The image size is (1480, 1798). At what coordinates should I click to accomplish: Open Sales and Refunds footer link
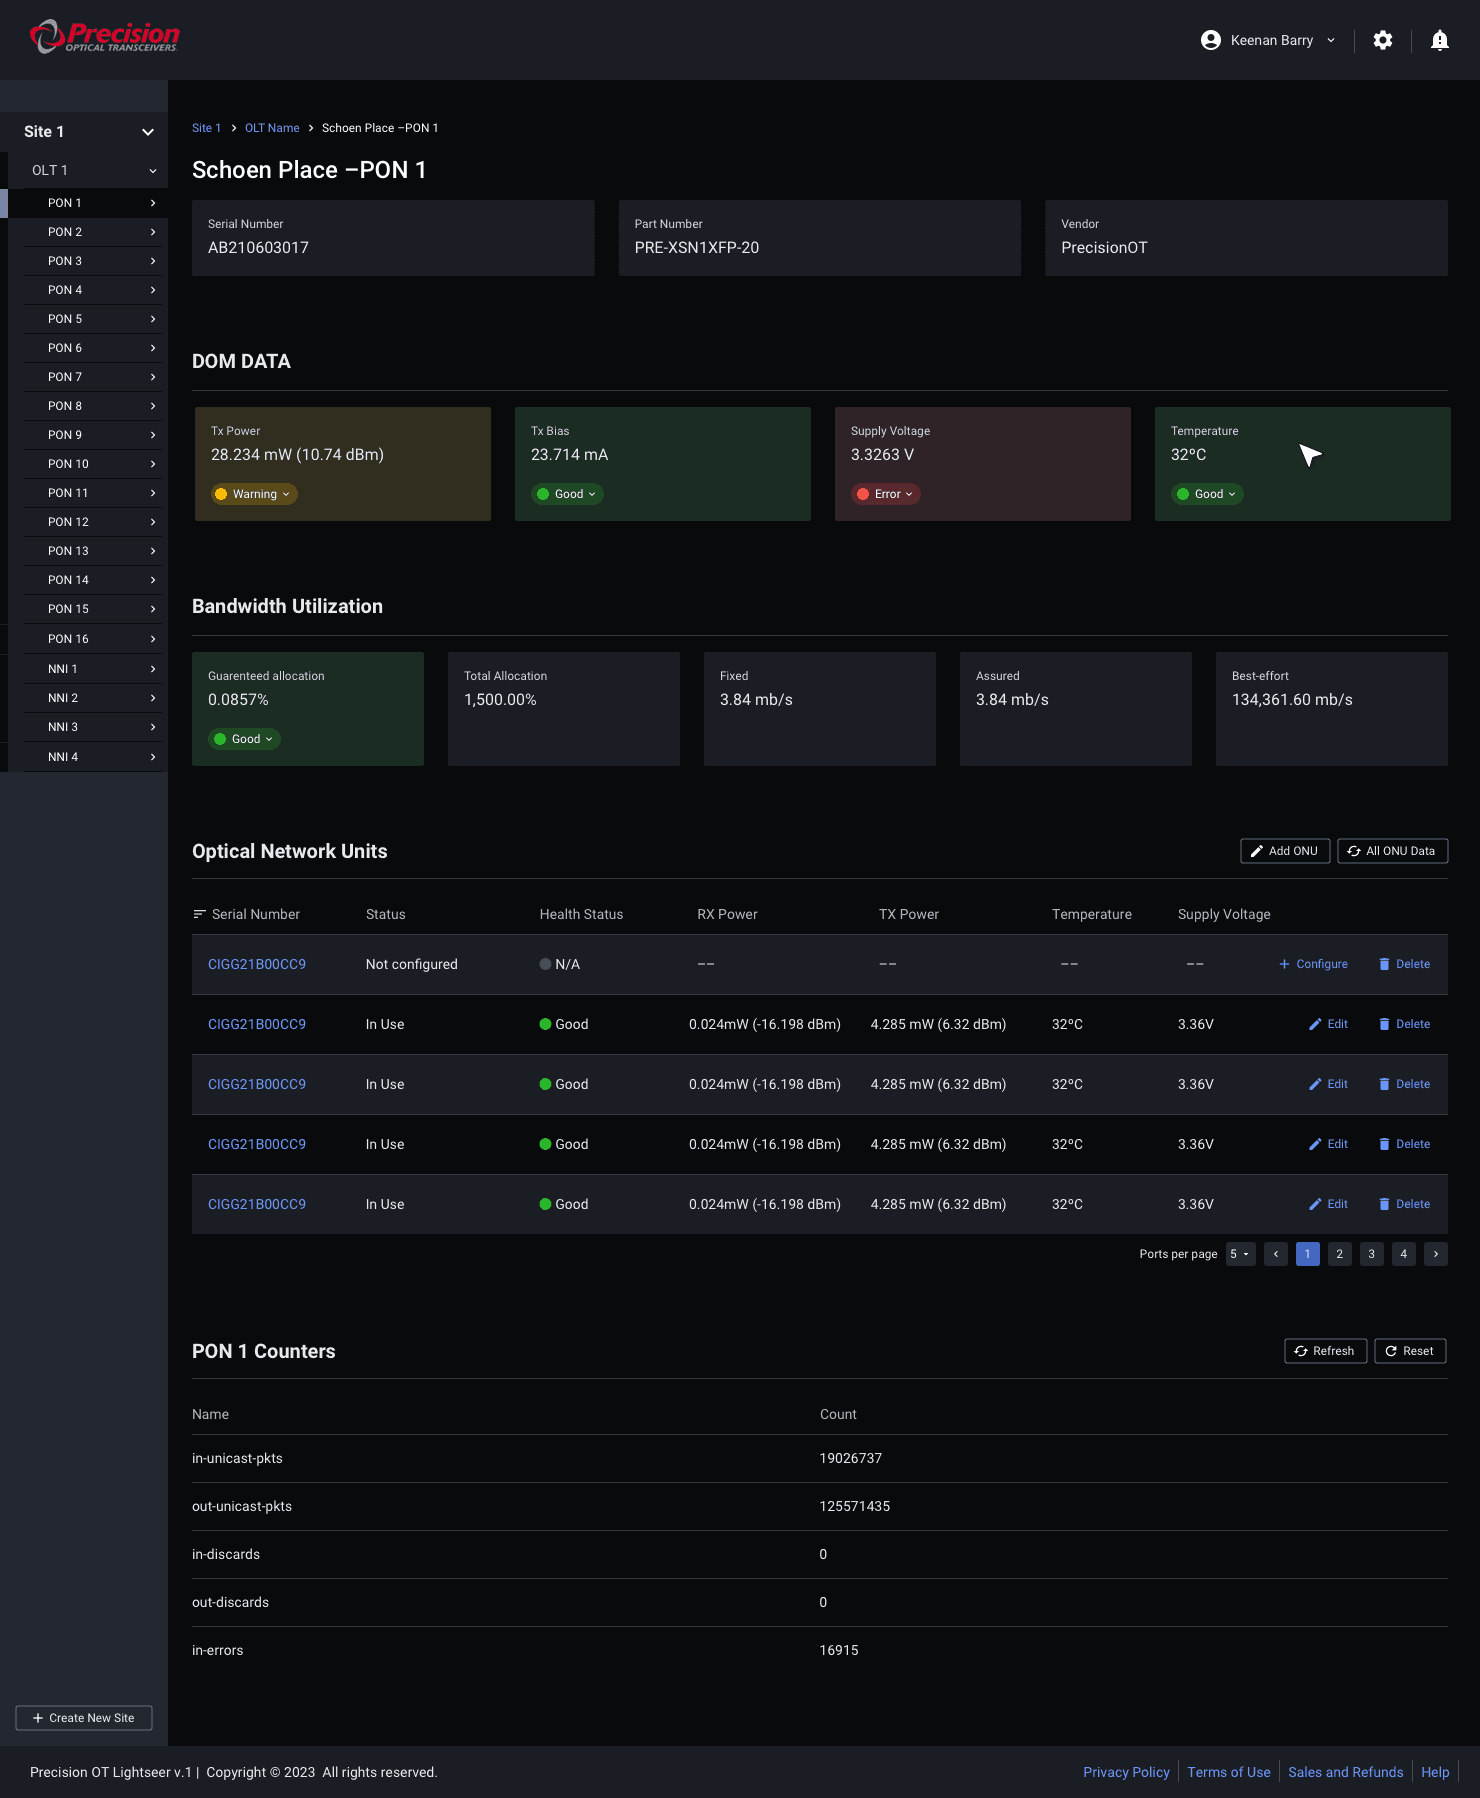tap(1346, 1772)
